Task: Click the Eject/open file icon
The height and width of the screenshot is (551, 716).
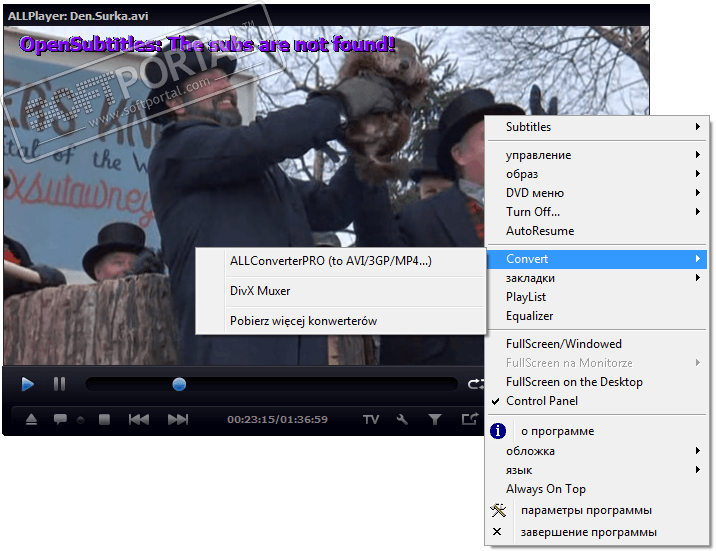Action: (31, 419)
